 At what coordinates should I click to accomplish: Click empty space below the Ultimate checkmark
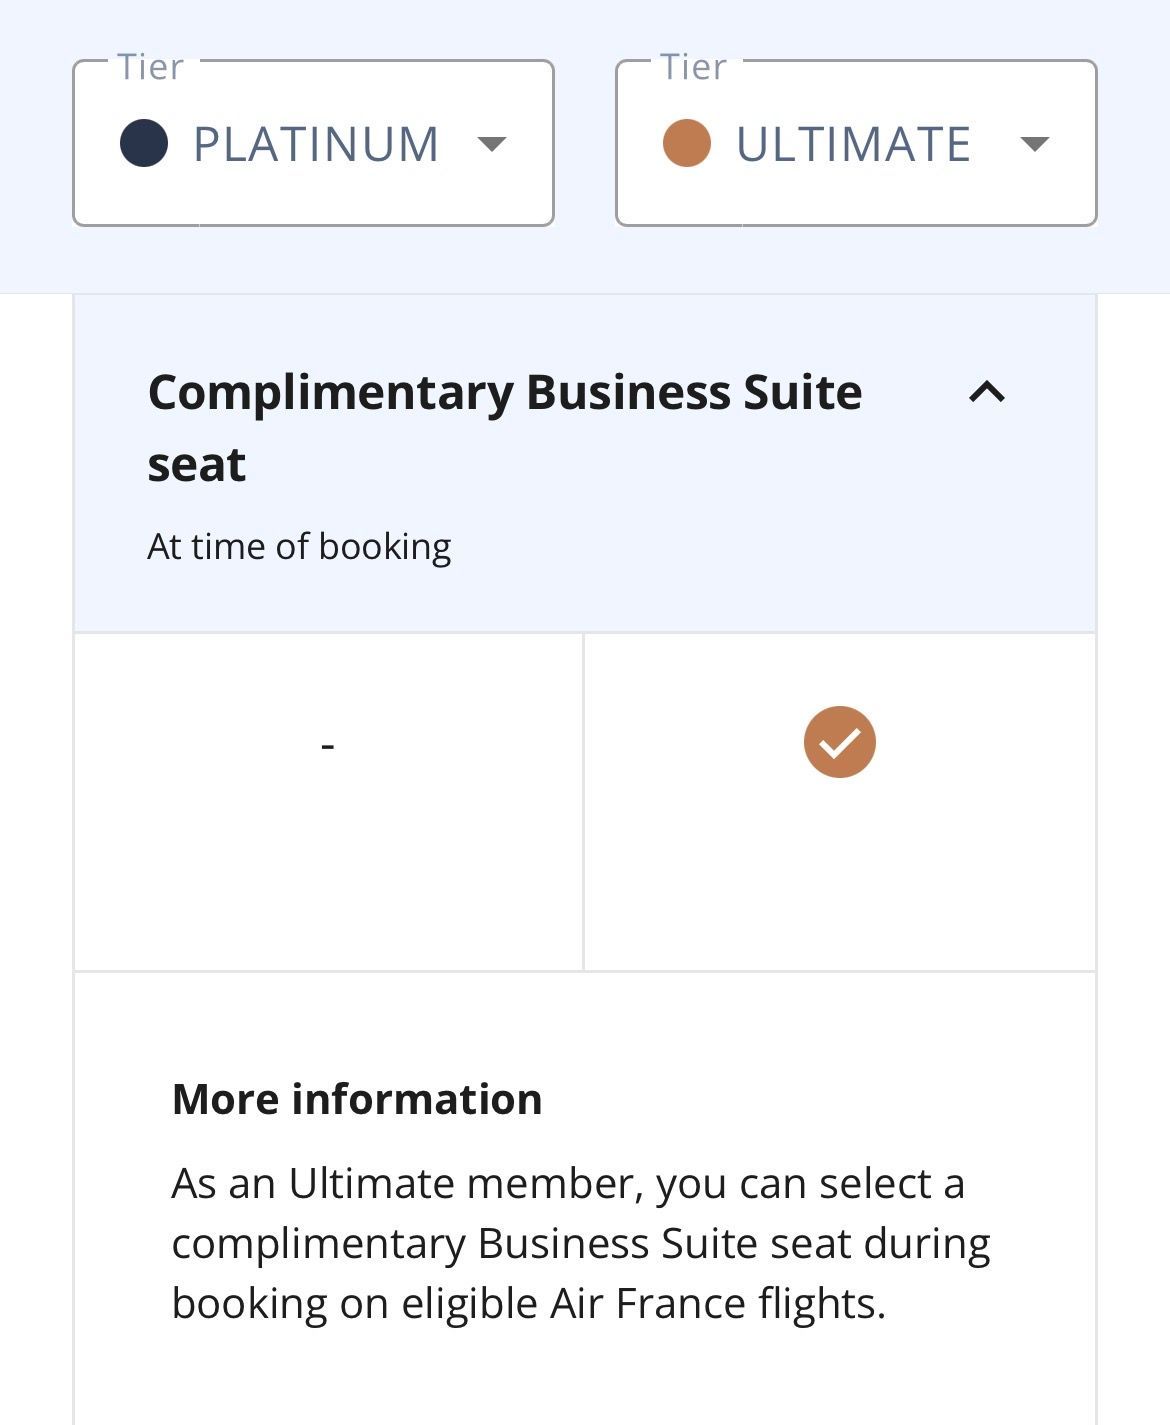(840, 880)
